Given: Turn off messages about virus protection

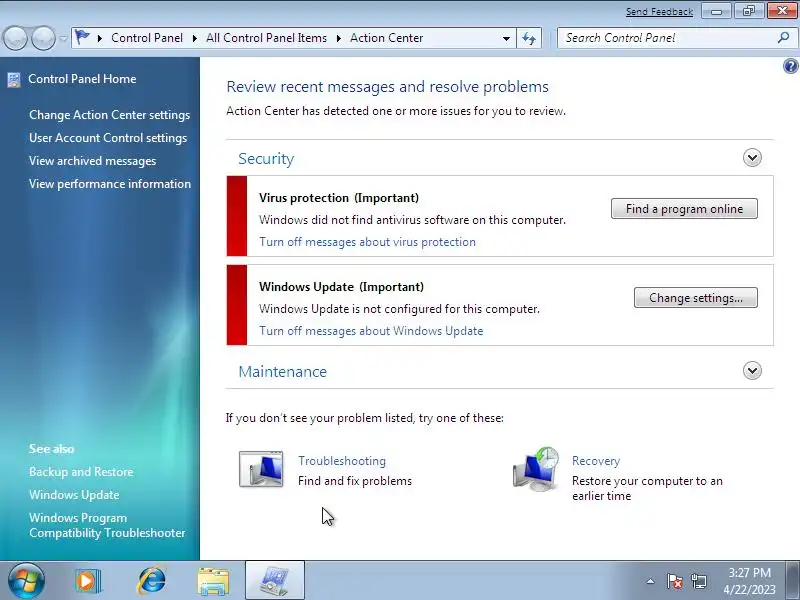Looking at the screenshot, I should 367,242.
